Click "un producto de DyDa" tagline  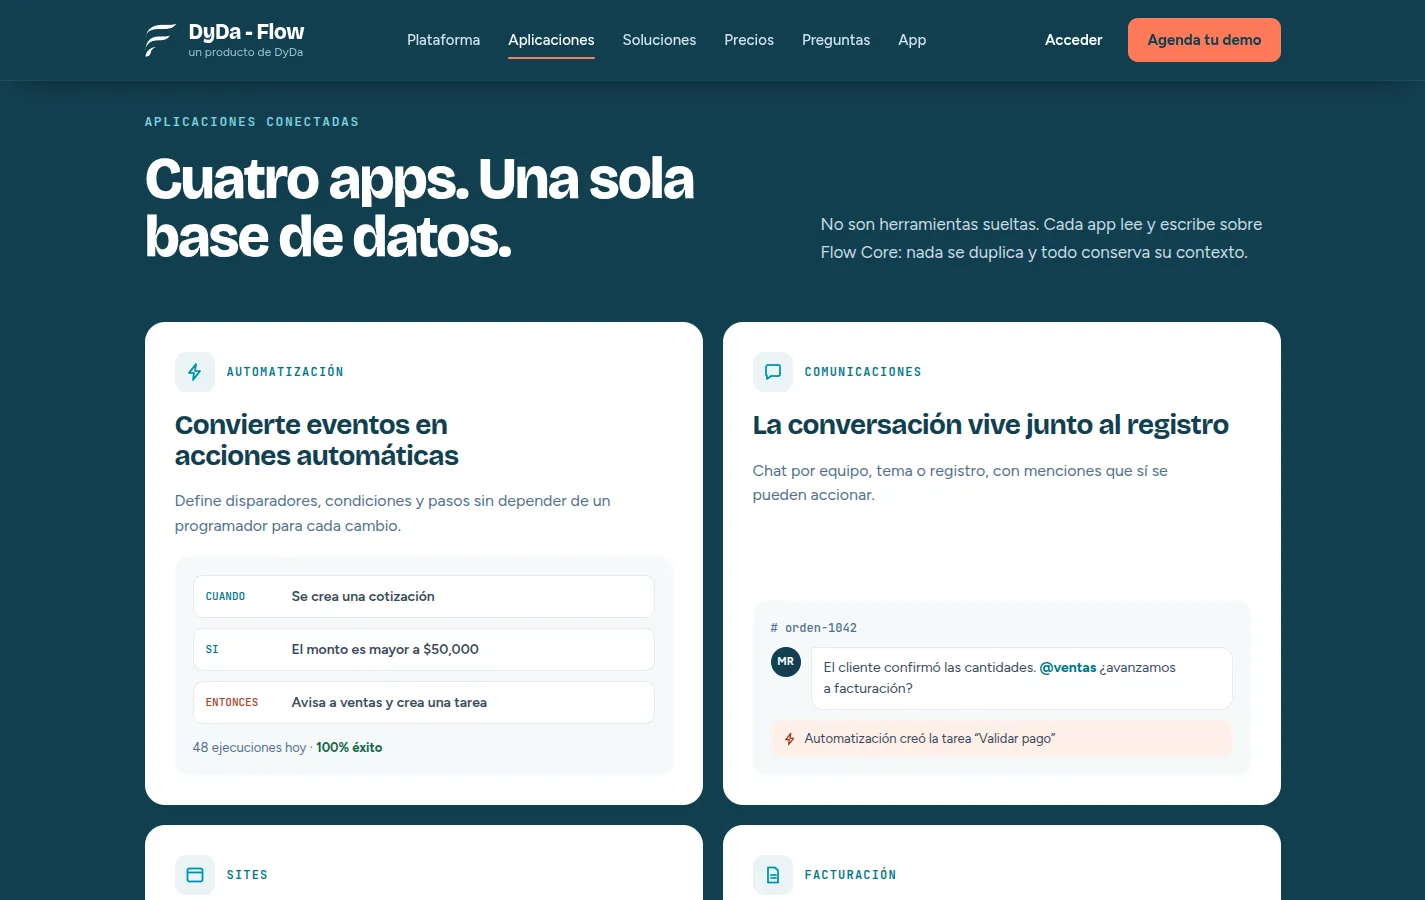point(245,52)
